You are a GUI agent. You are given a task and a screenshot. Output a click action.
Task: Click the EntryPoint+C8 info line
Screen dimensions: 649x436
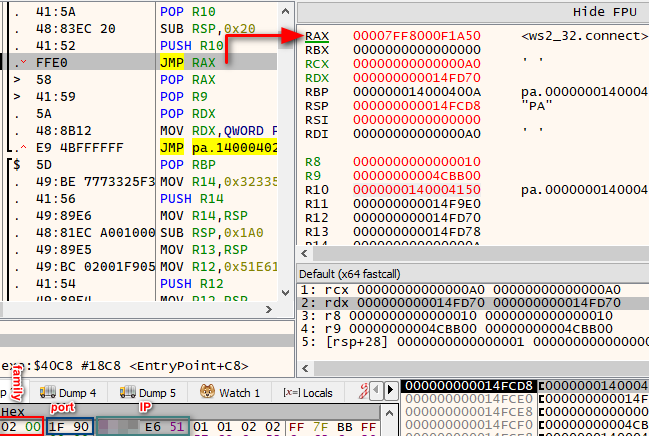[124, 366]
